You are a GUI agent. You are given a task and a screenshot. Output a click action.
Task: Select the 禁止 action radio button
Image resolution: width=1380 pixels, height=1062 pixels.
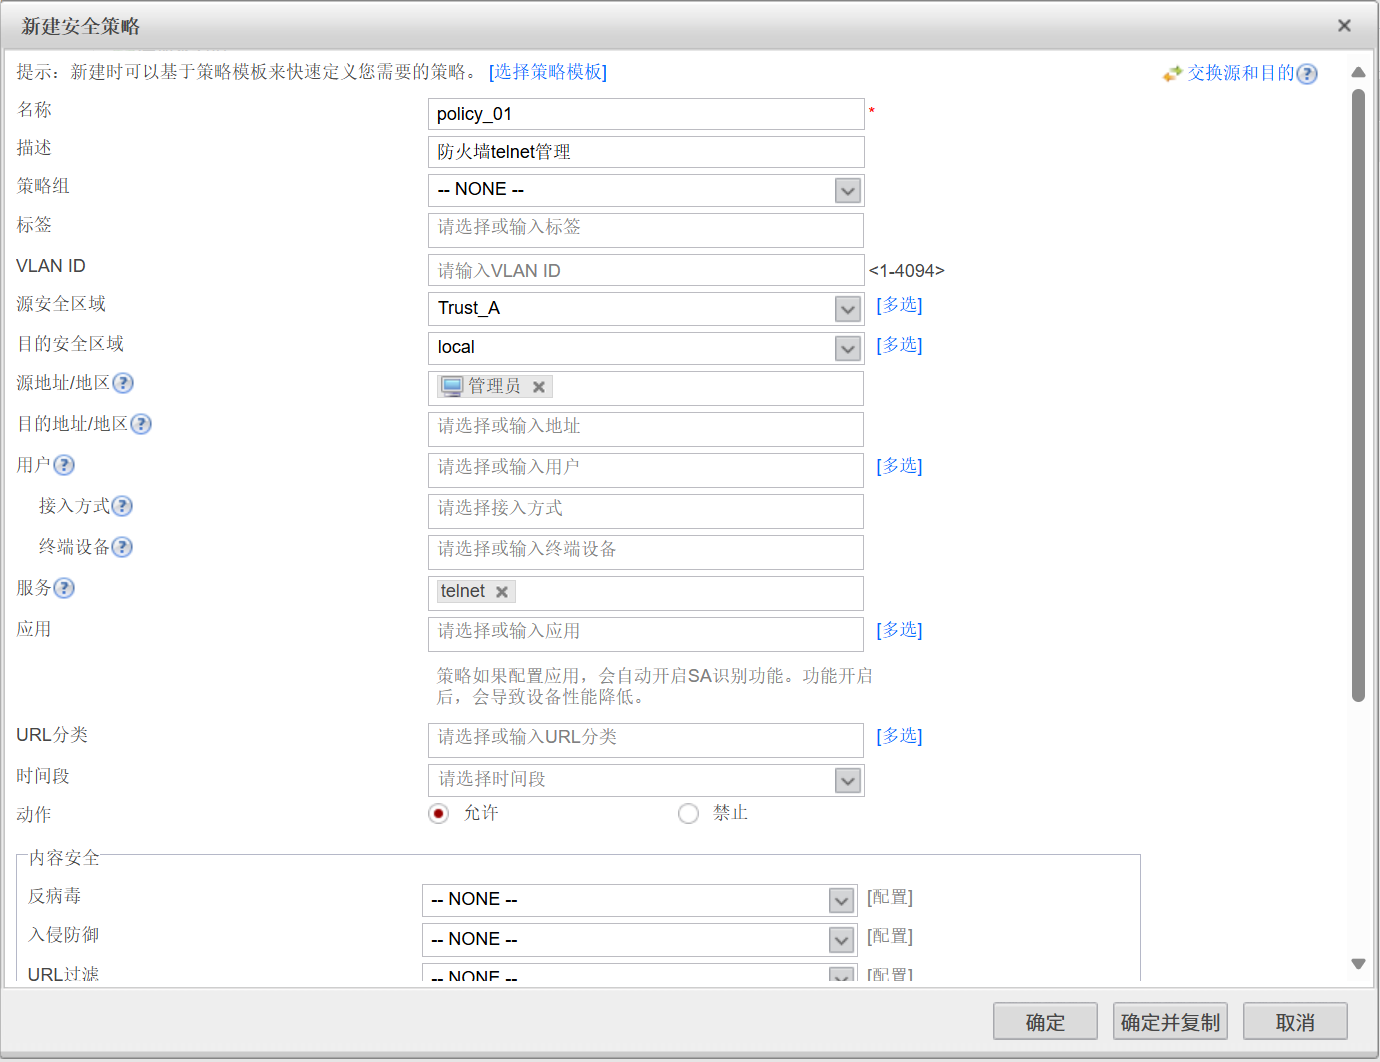688,813
